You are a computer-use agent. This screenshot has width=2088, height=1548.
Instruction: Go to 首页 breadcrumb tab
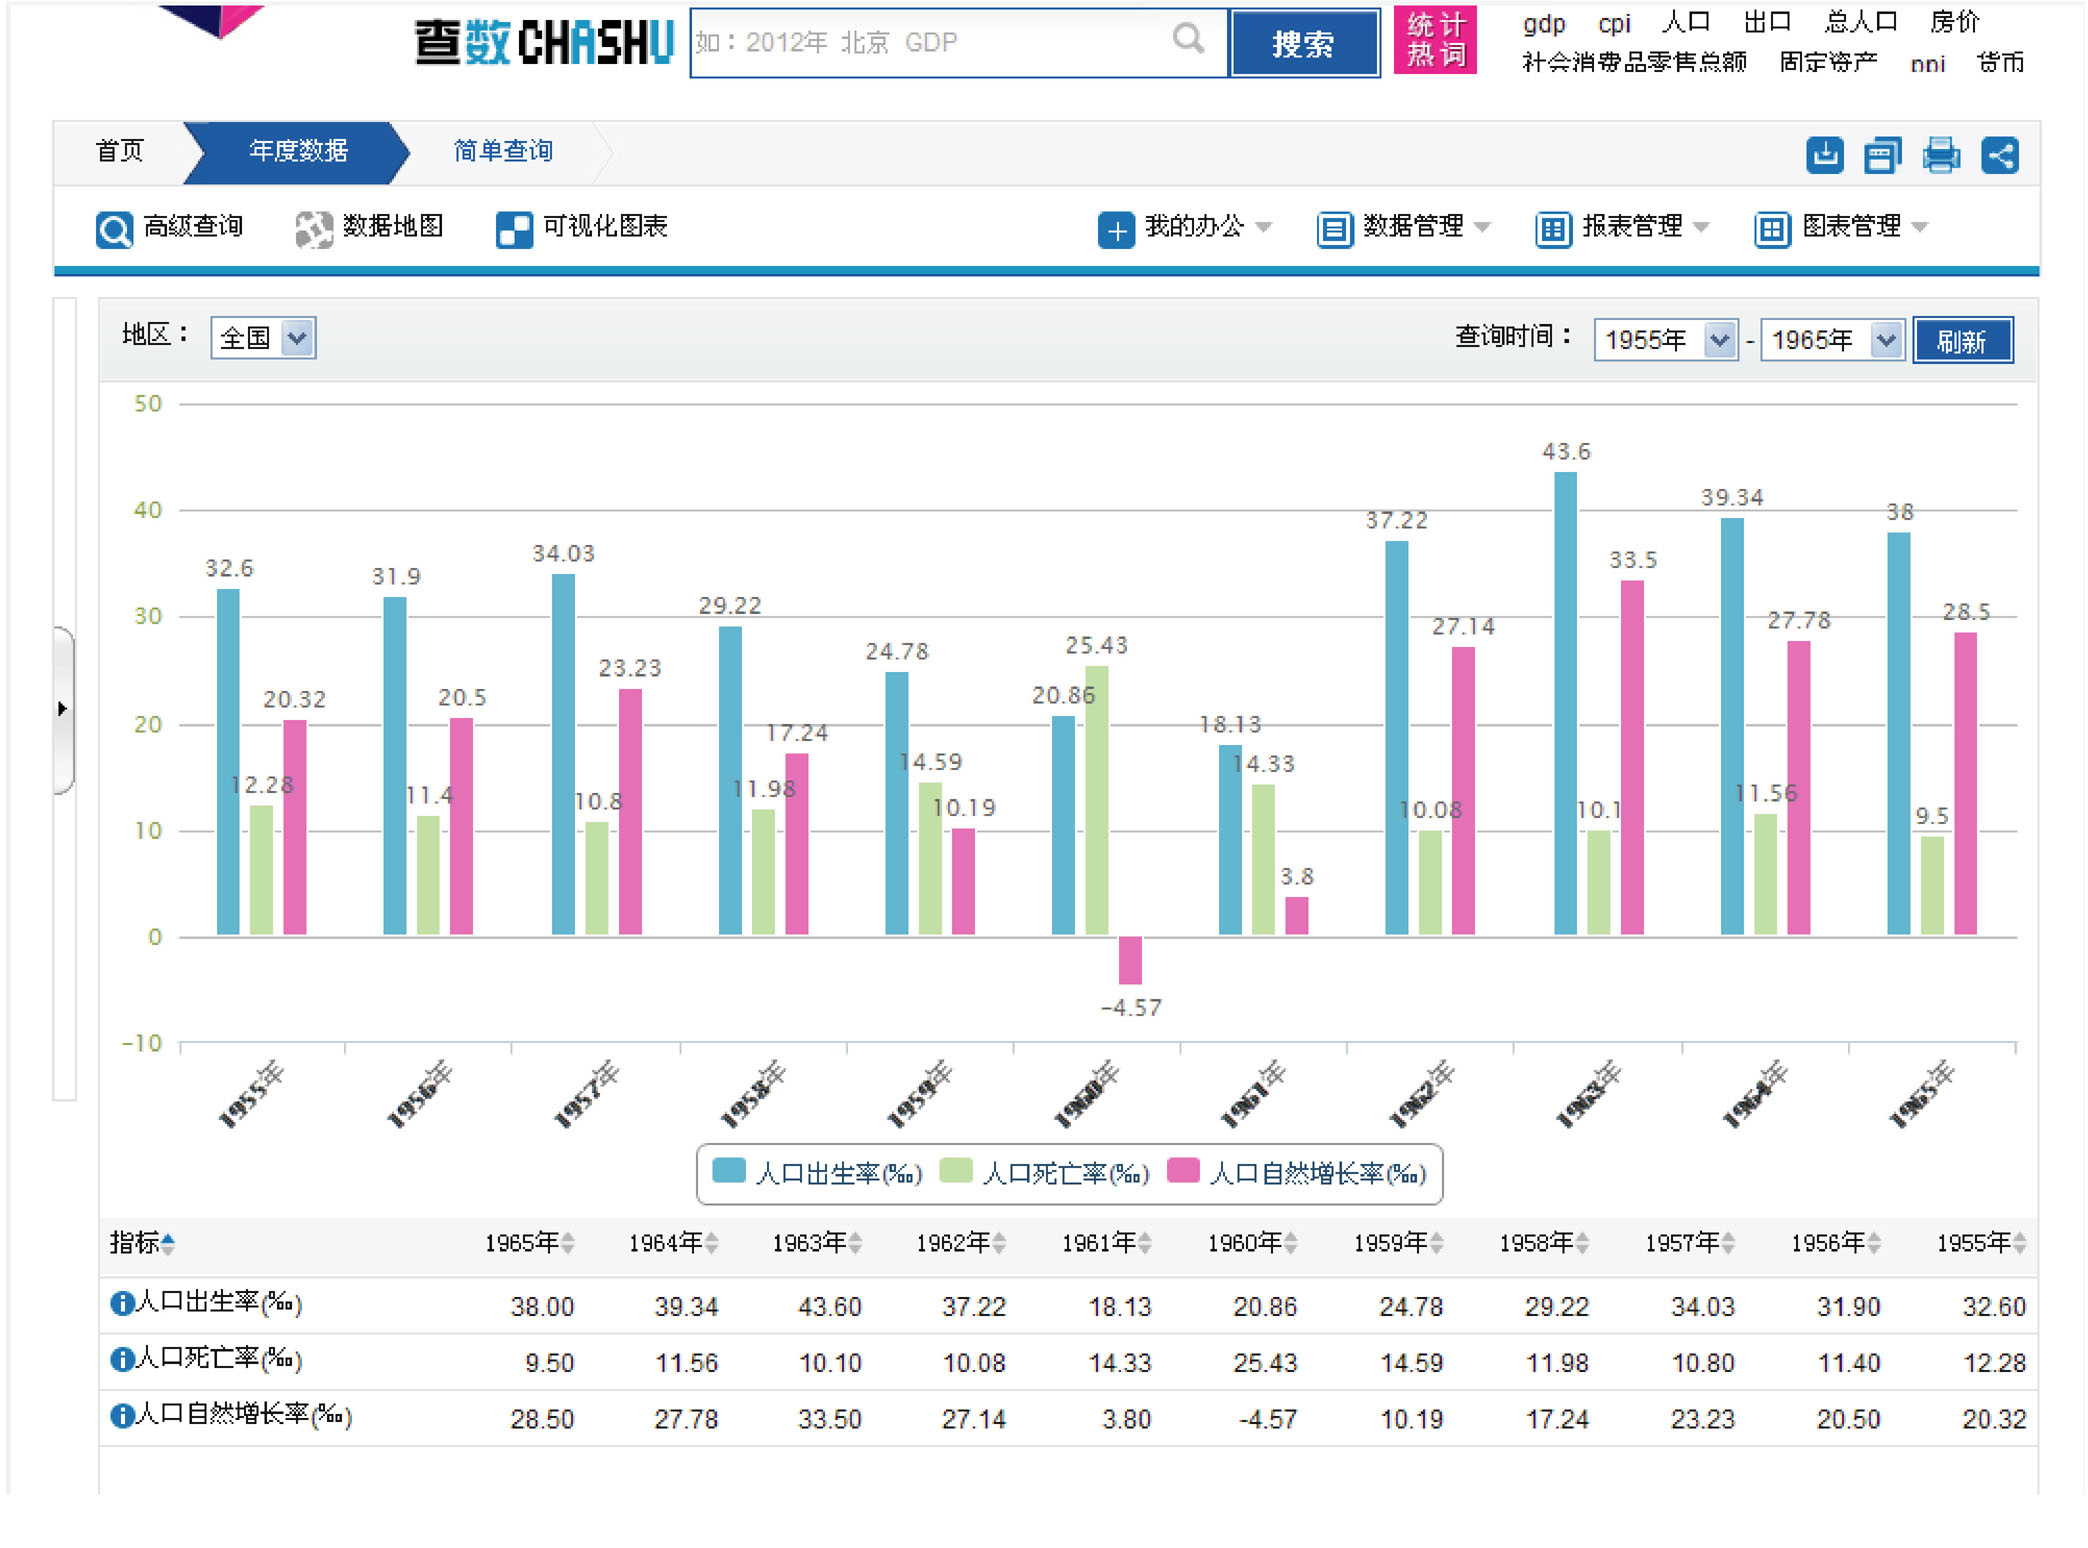pos(119,151)
